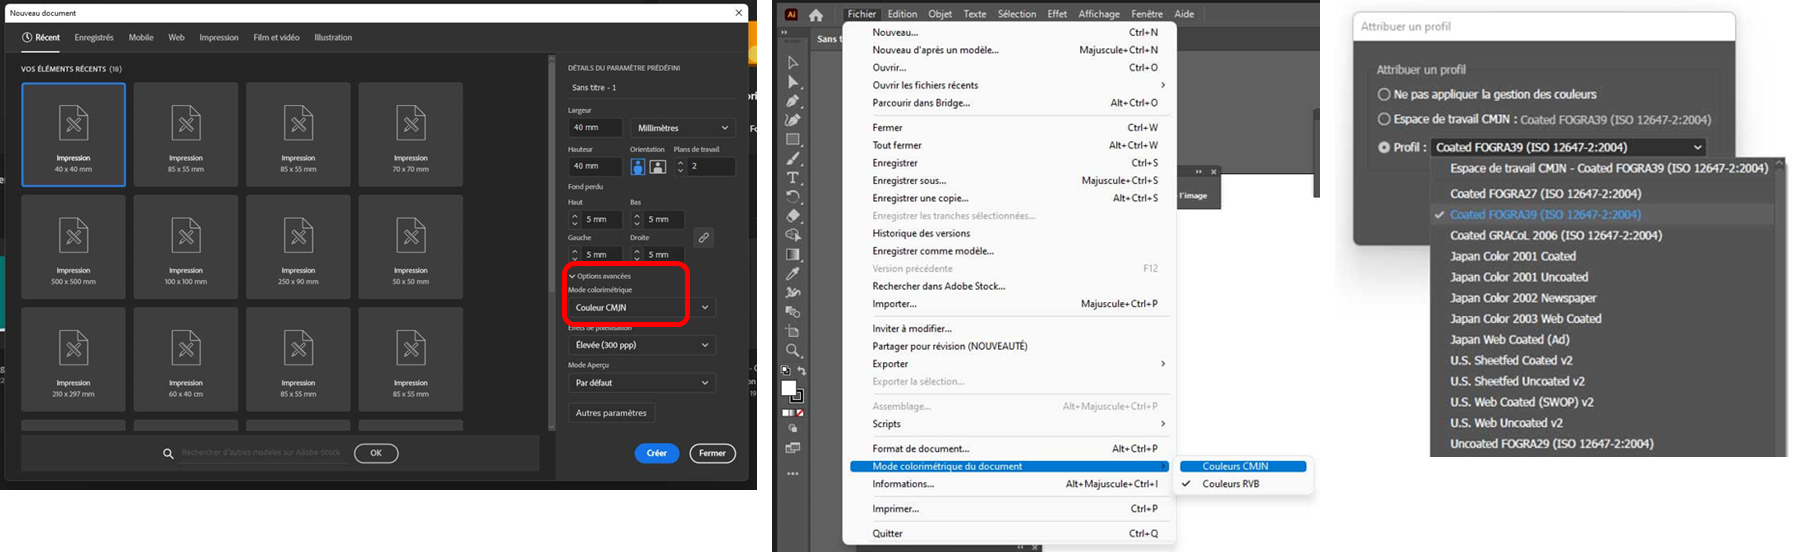Click the blue 'Créer' button
Image resolution: width=1798 pixels, height=552 pixels.
click(x=656, y=453)
